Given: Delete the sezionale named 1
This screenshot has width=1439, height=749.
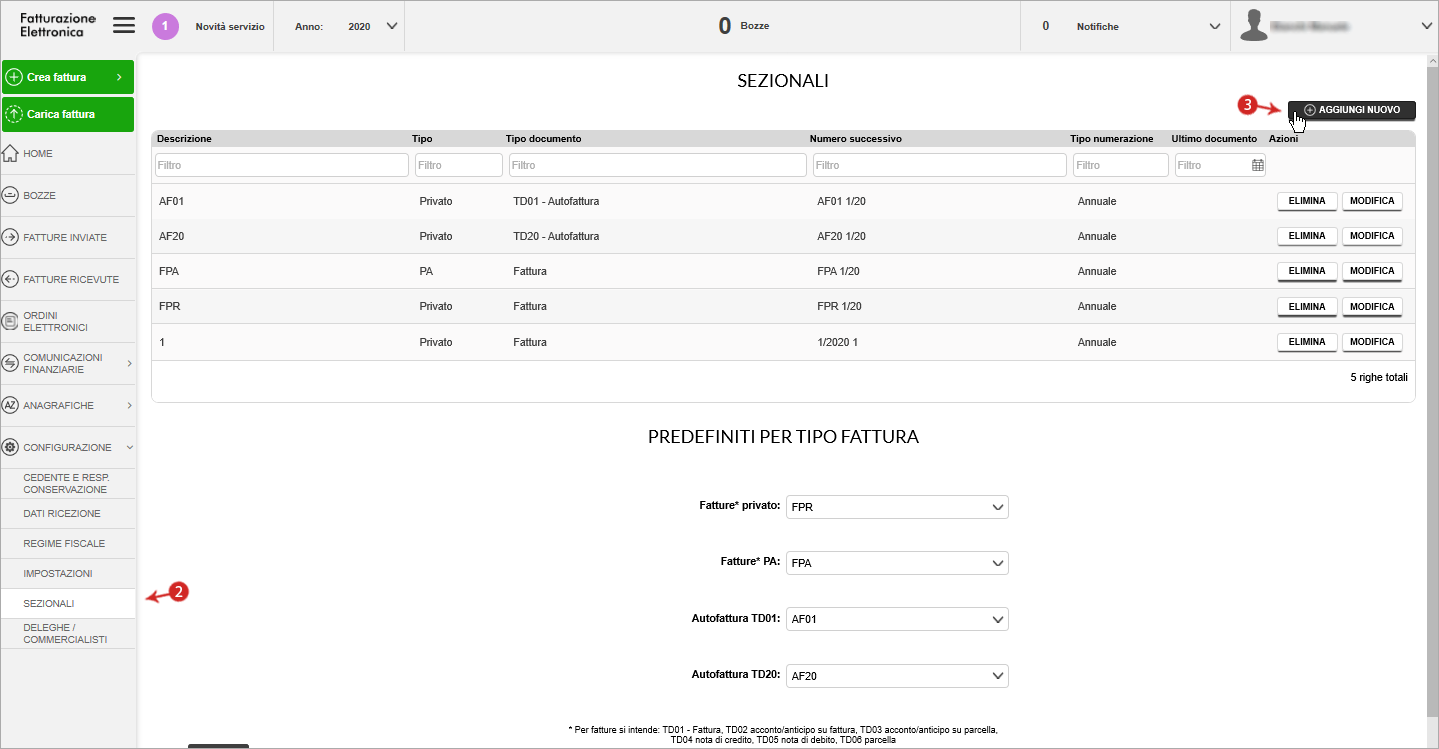Looking at the screenshot, I should click(1307, 342).
